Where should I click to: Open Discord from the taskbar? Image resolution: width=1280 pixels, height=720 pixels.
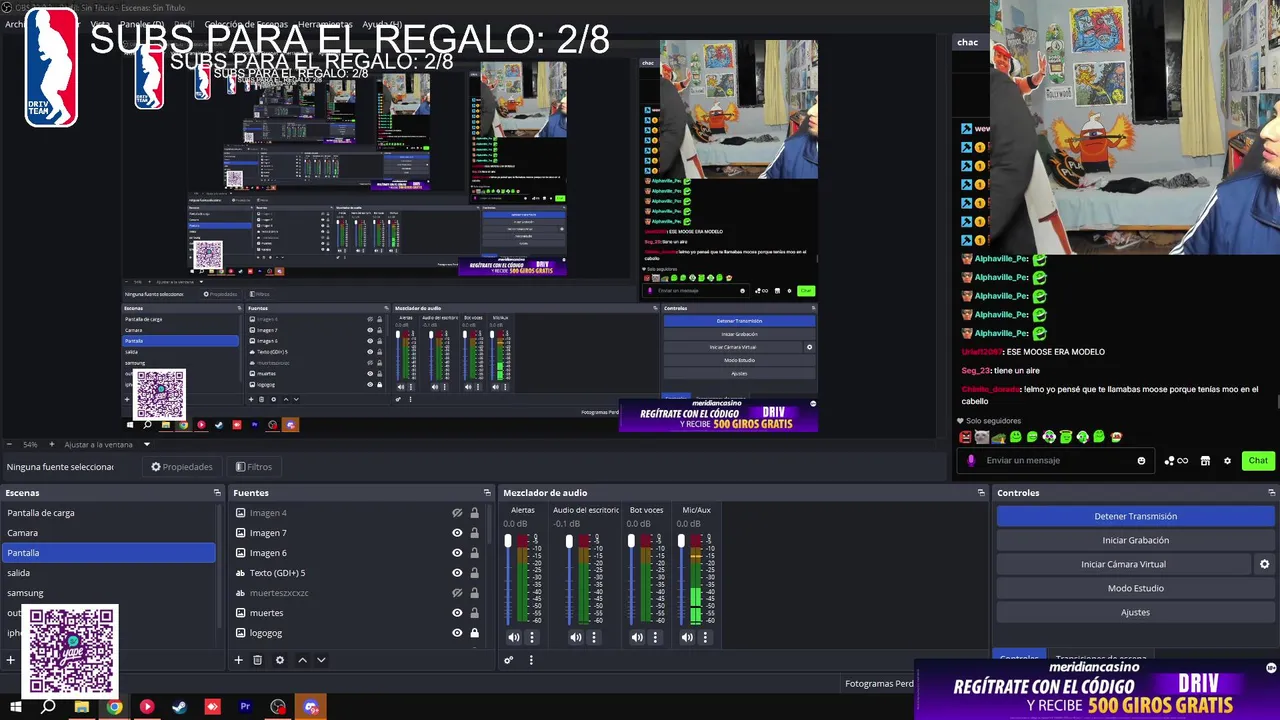(311, 707)
